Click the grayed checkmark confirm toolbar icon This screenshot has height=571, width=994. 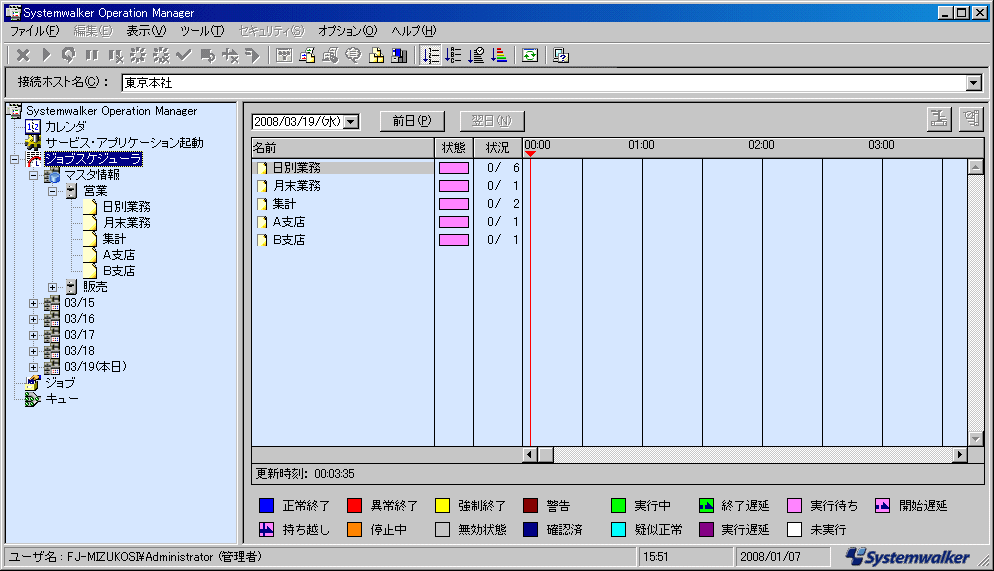(184, 56)
